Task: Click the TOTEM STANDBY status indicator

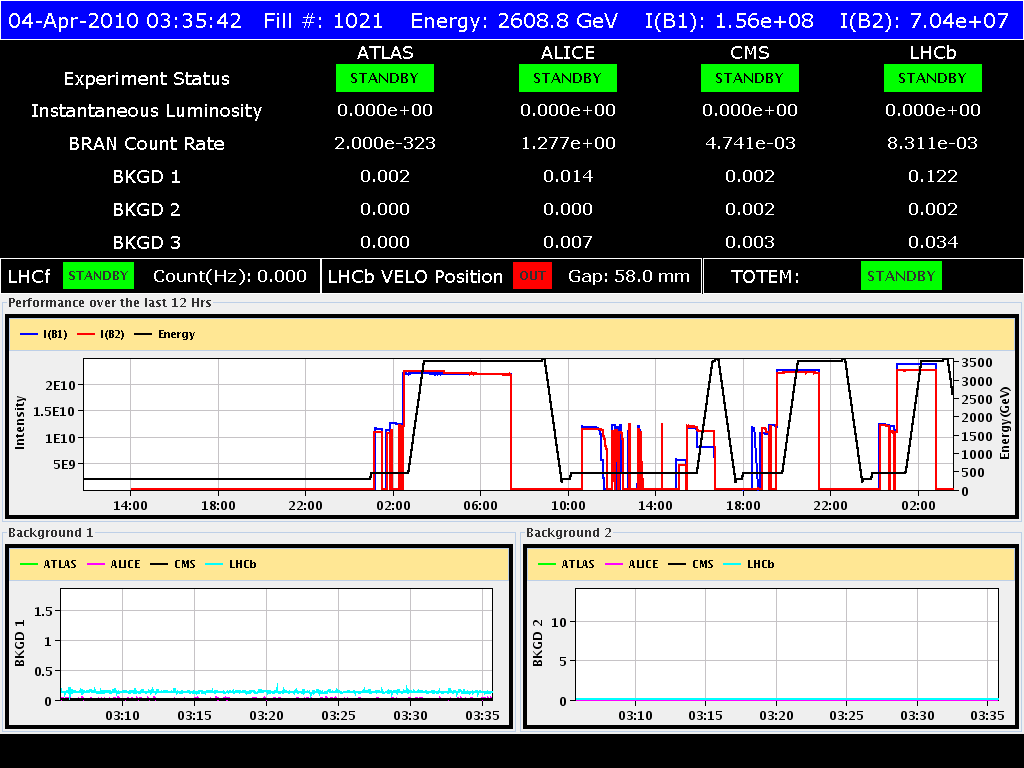Action: coord(901,276)
